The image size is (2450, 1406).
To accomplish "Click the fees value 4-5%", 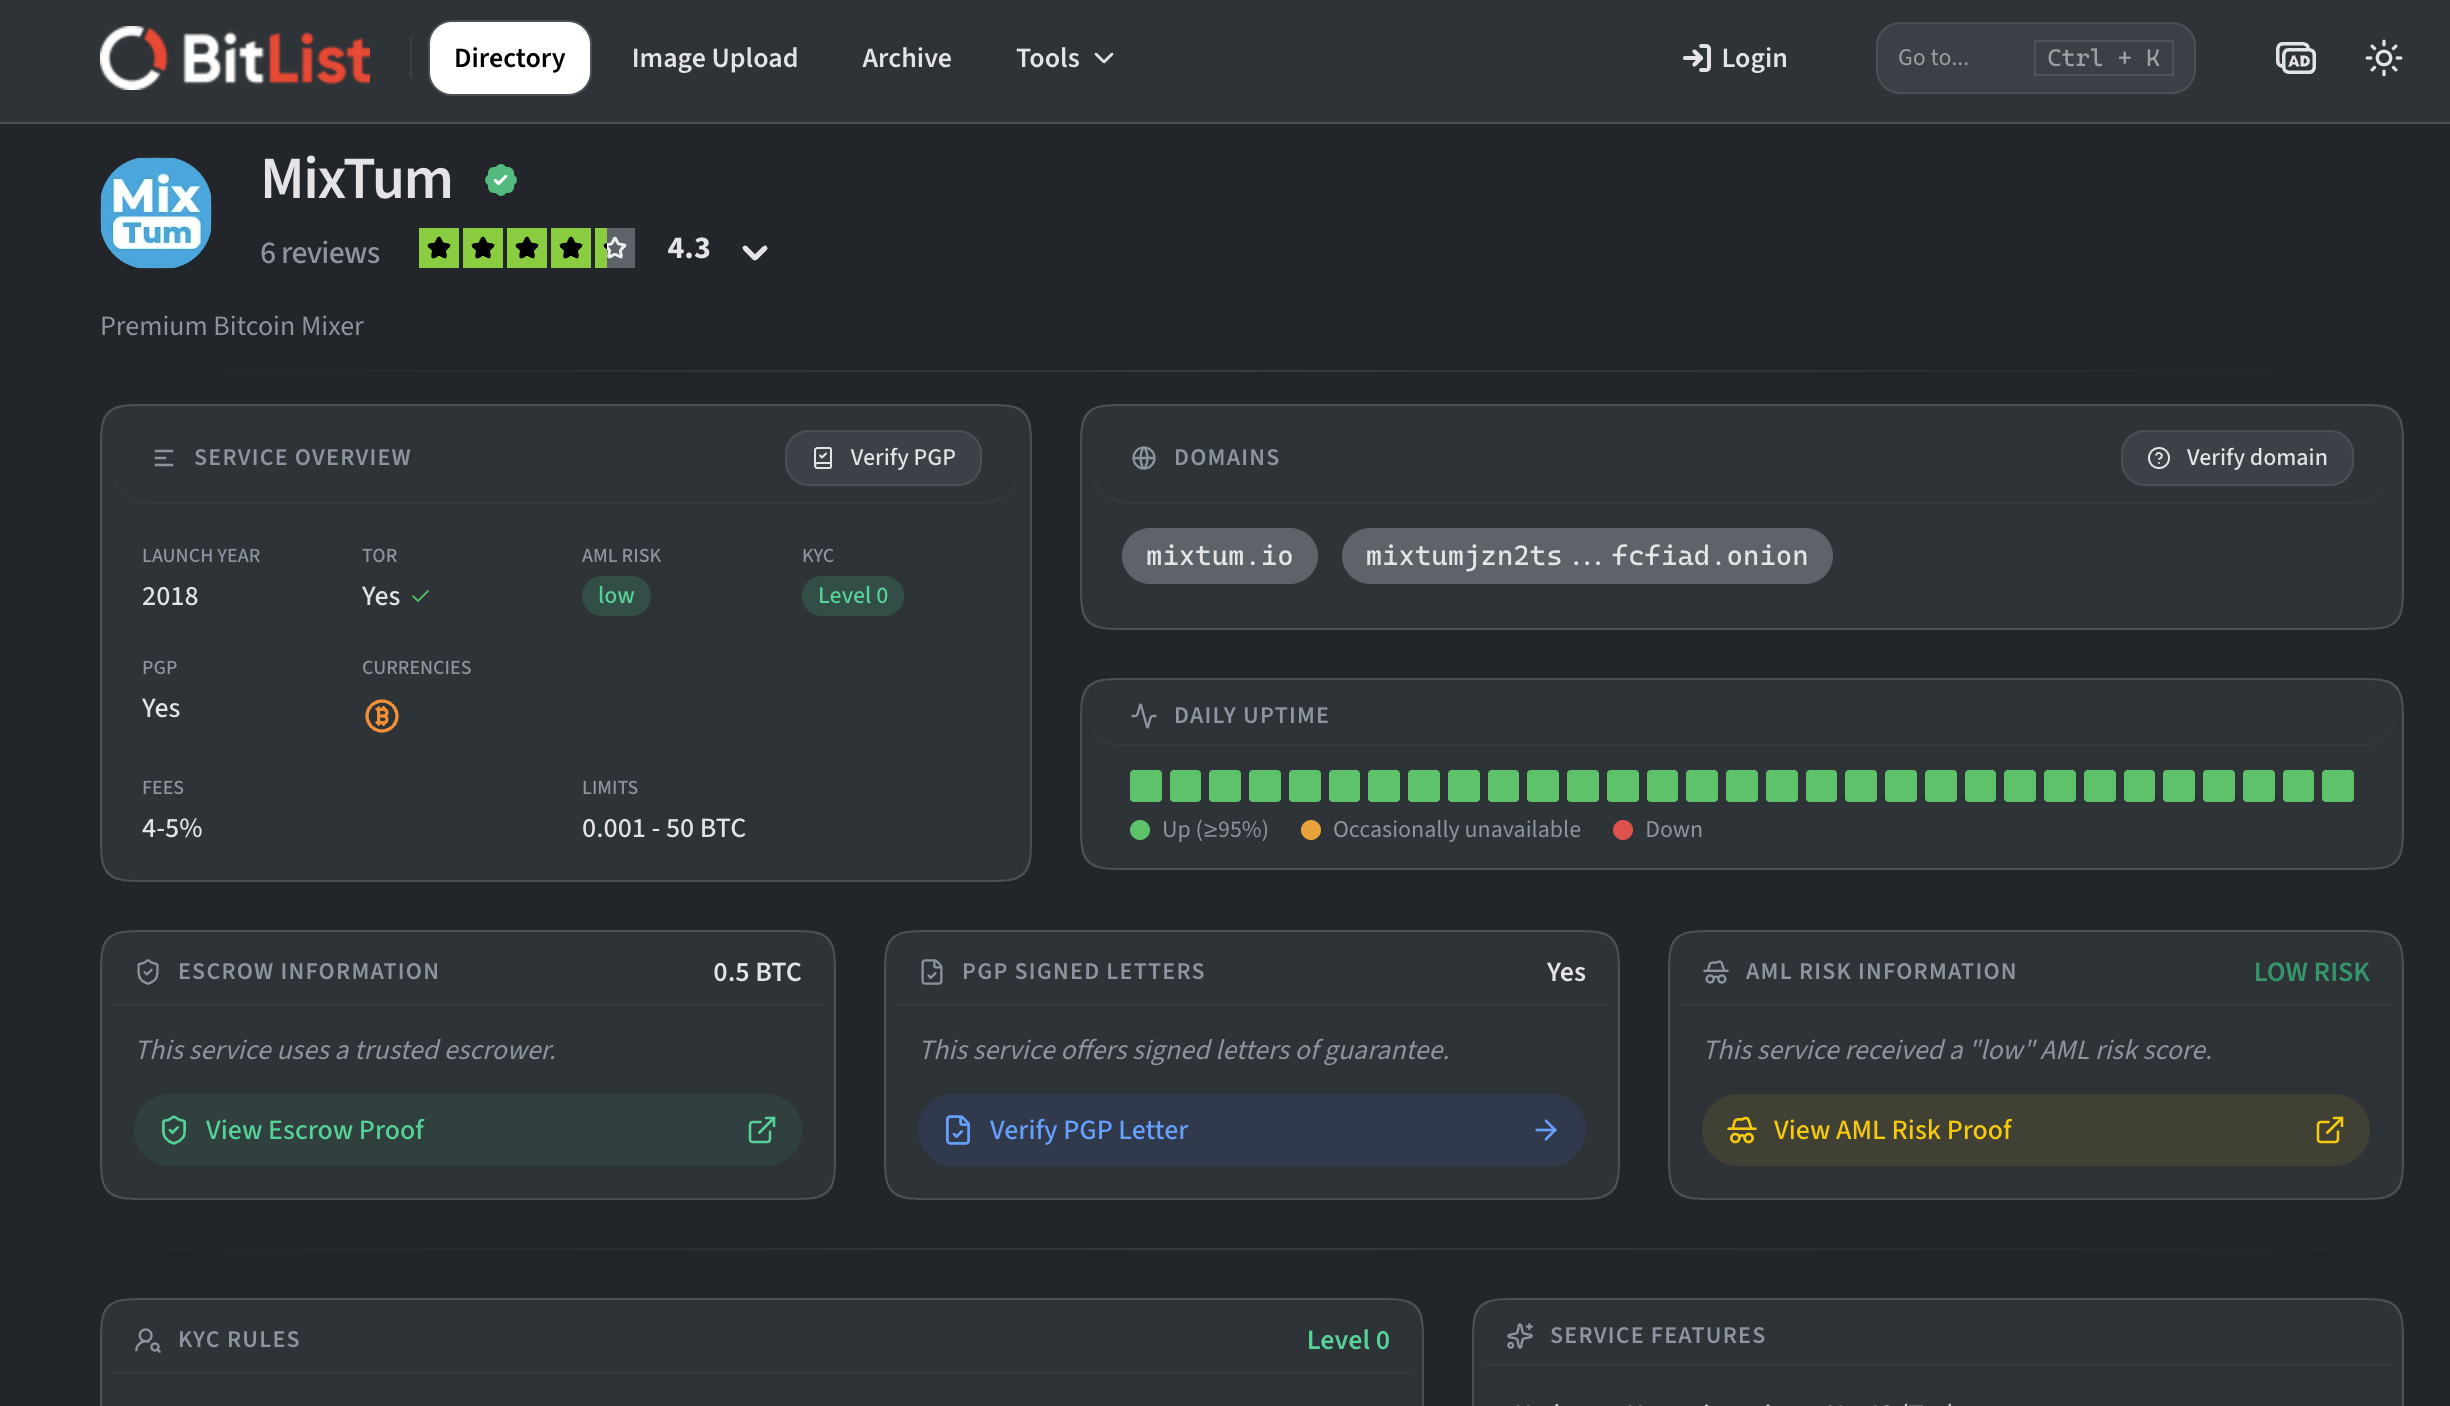I will tap(172, 828).
